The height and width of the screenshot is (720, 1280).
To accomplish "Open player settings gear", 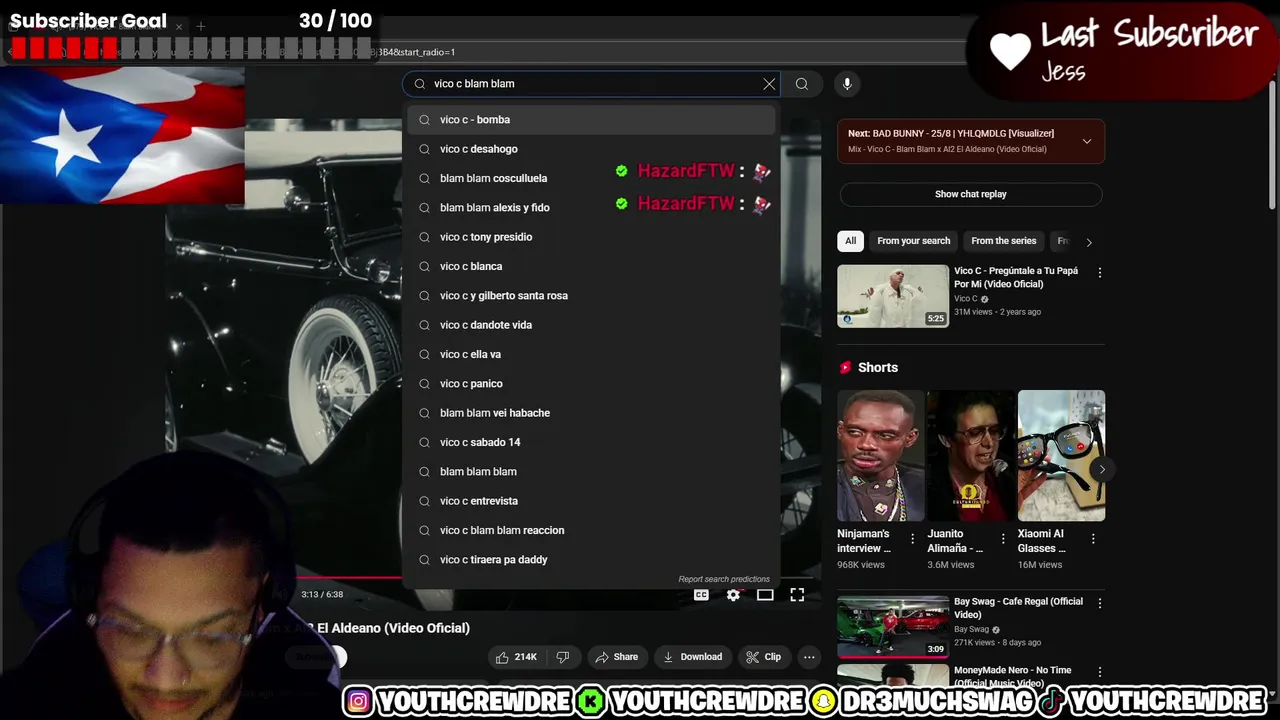I will [733, 595].
